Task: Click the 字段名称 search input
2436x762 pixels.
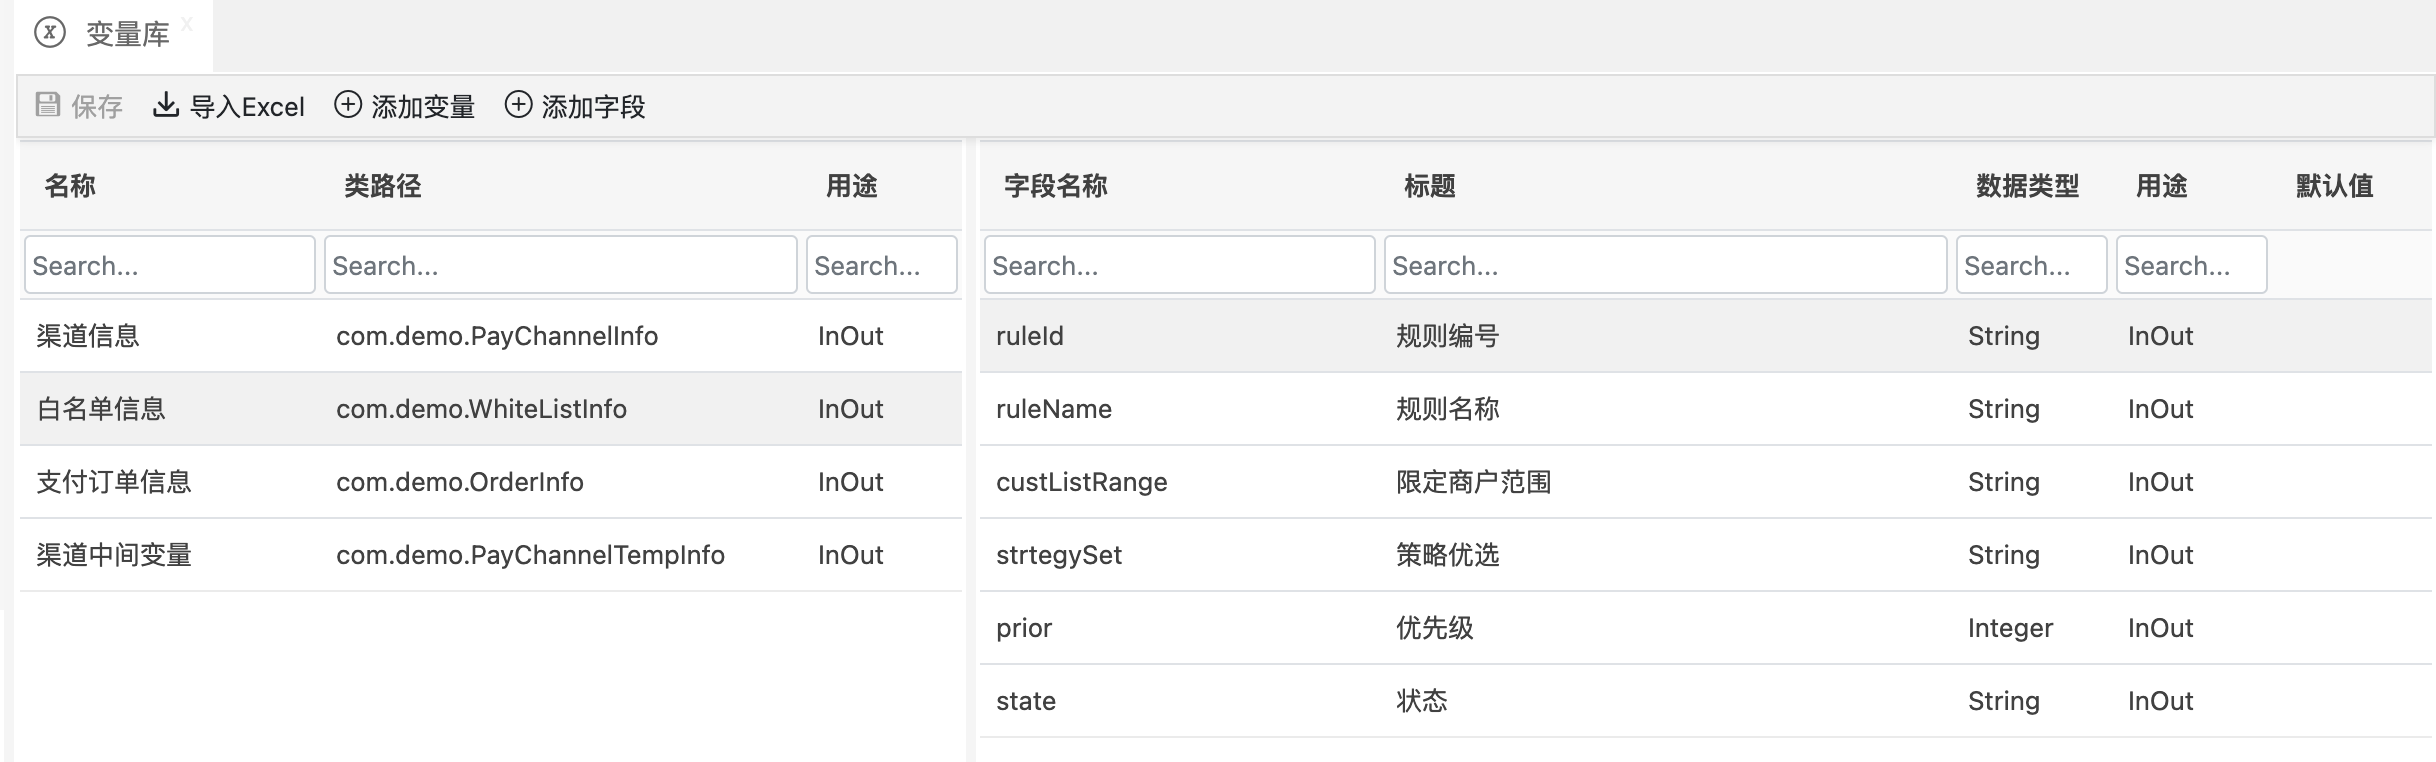Action: pos(1179,265)
